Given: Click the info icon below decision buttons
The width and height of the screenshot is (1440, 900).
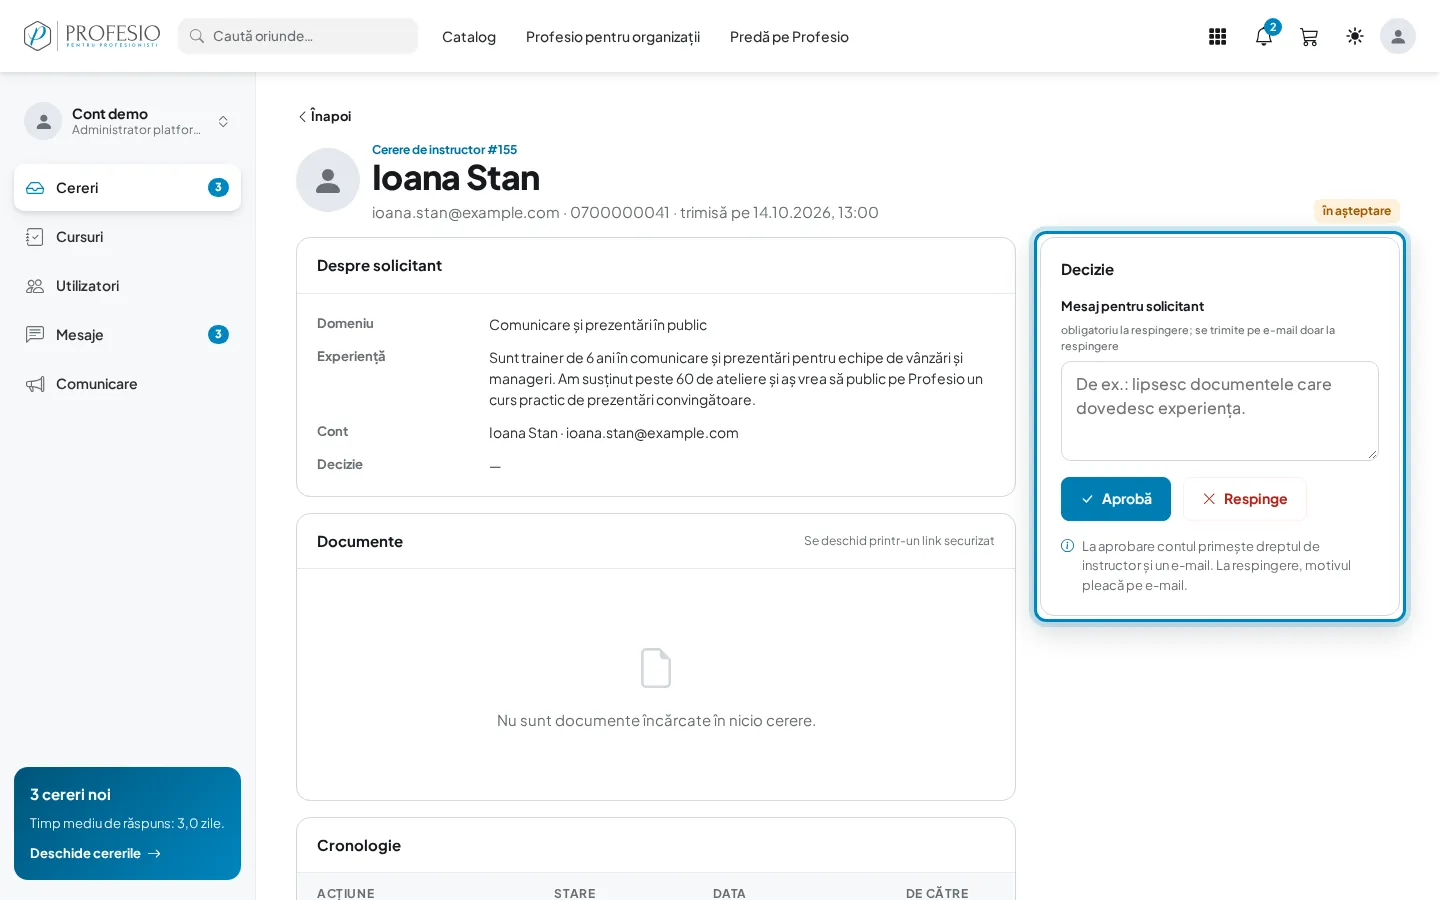Looking at the screenshot, I should tap(1067, 546).
